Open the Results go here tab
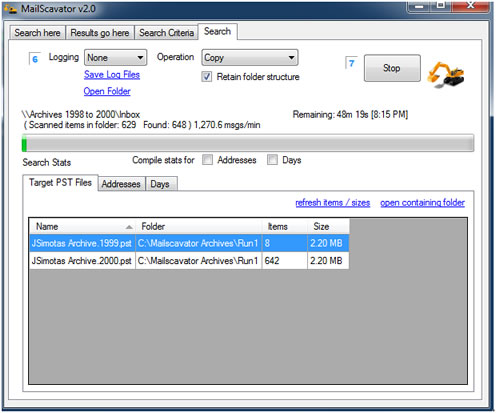496x413 pixels. (x=100, y=33)
